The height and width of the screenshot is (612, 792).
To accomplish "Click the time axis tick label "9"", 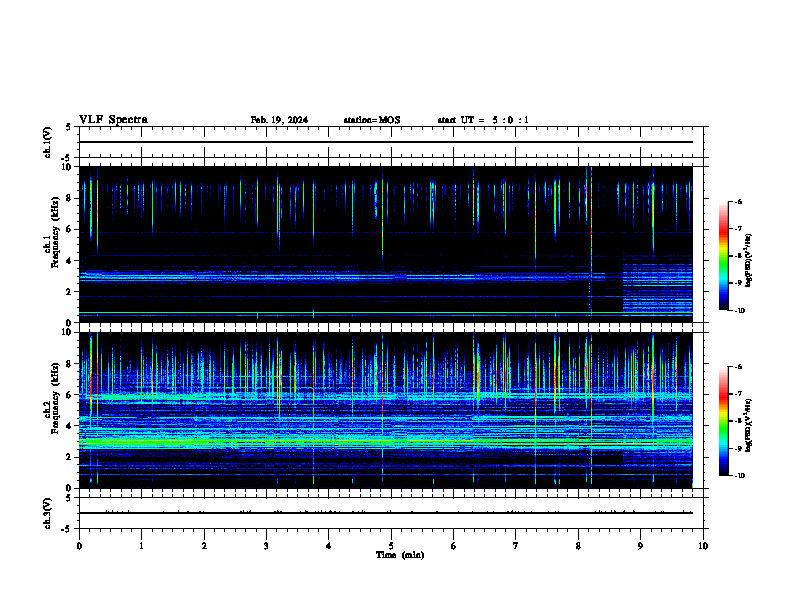I will tap(640, 546).
